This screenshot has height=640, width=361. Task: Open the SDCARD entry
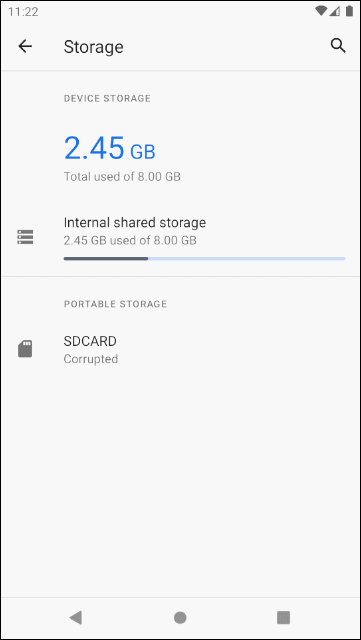click(x=180, y=349)
